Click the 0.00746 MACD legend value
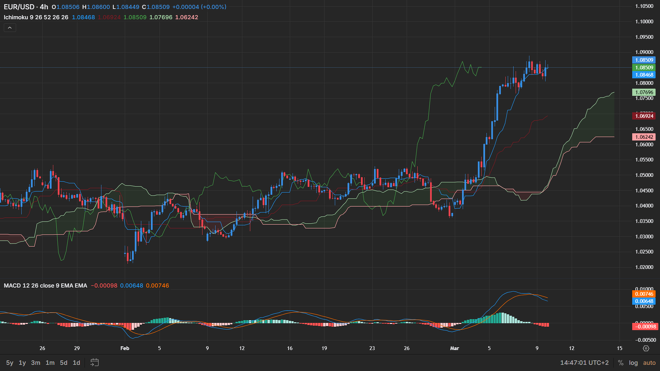 pos(157,286)
